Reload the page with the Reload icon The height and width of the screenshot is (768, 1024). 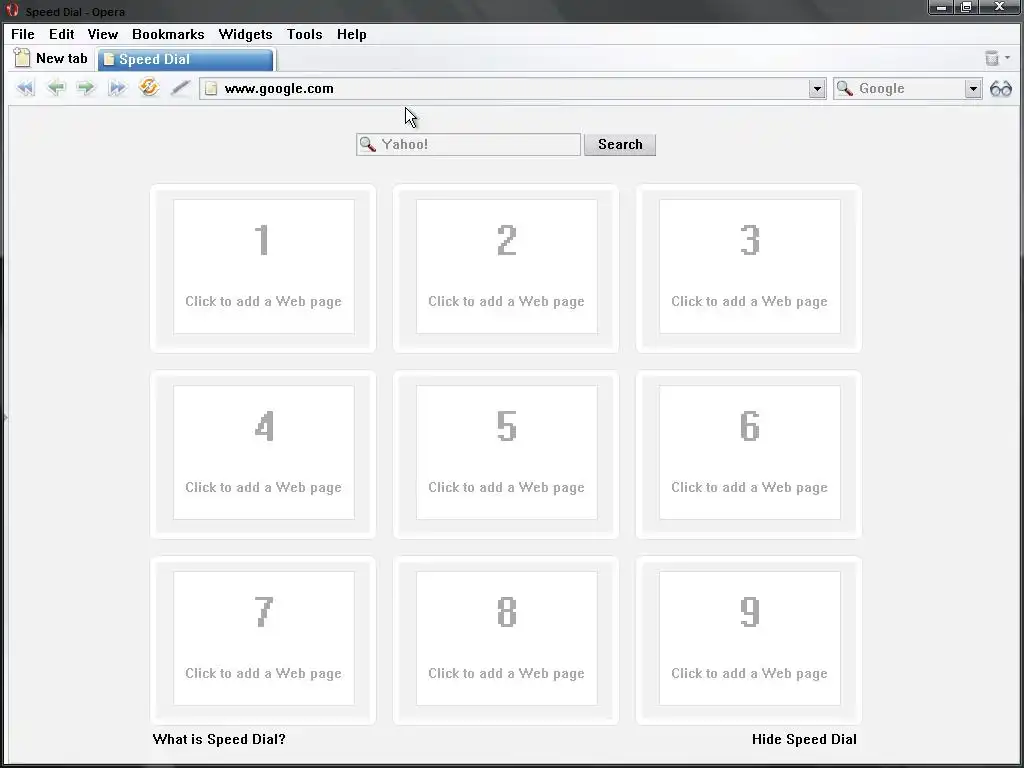149,87
